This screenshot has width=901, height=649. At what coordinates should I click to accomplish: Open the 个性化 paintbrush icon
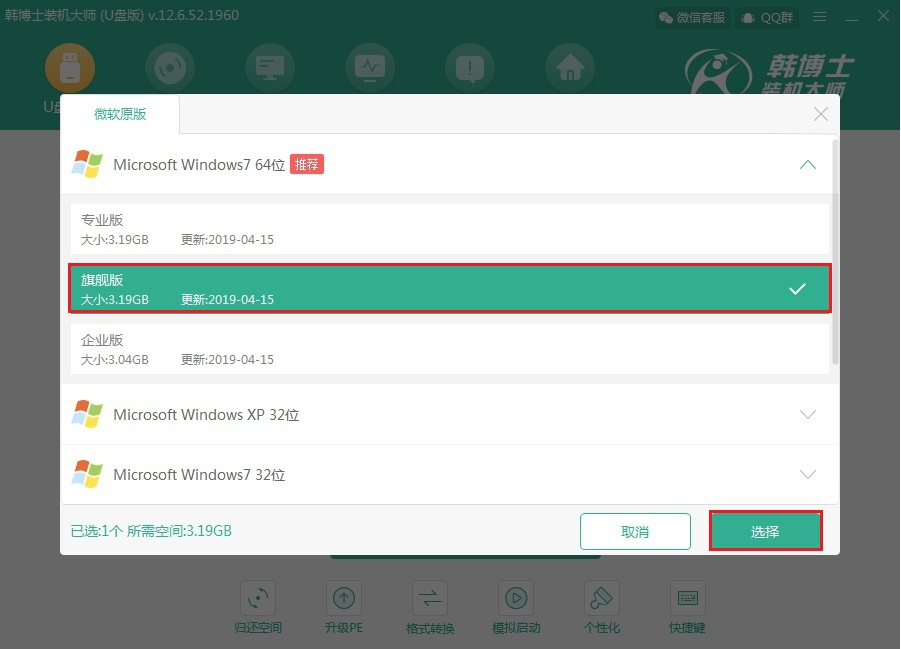click(x=602, y=598)
